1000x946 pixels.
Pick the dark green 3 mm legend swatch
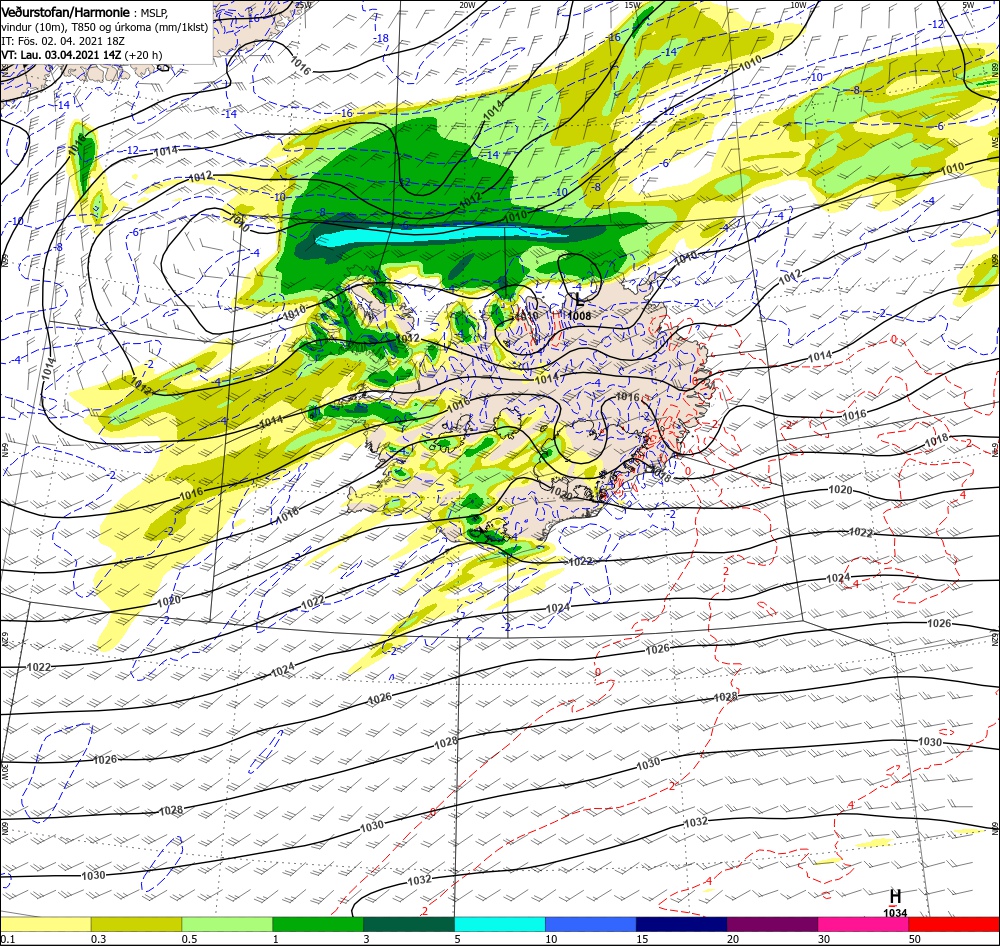[409, 924]
